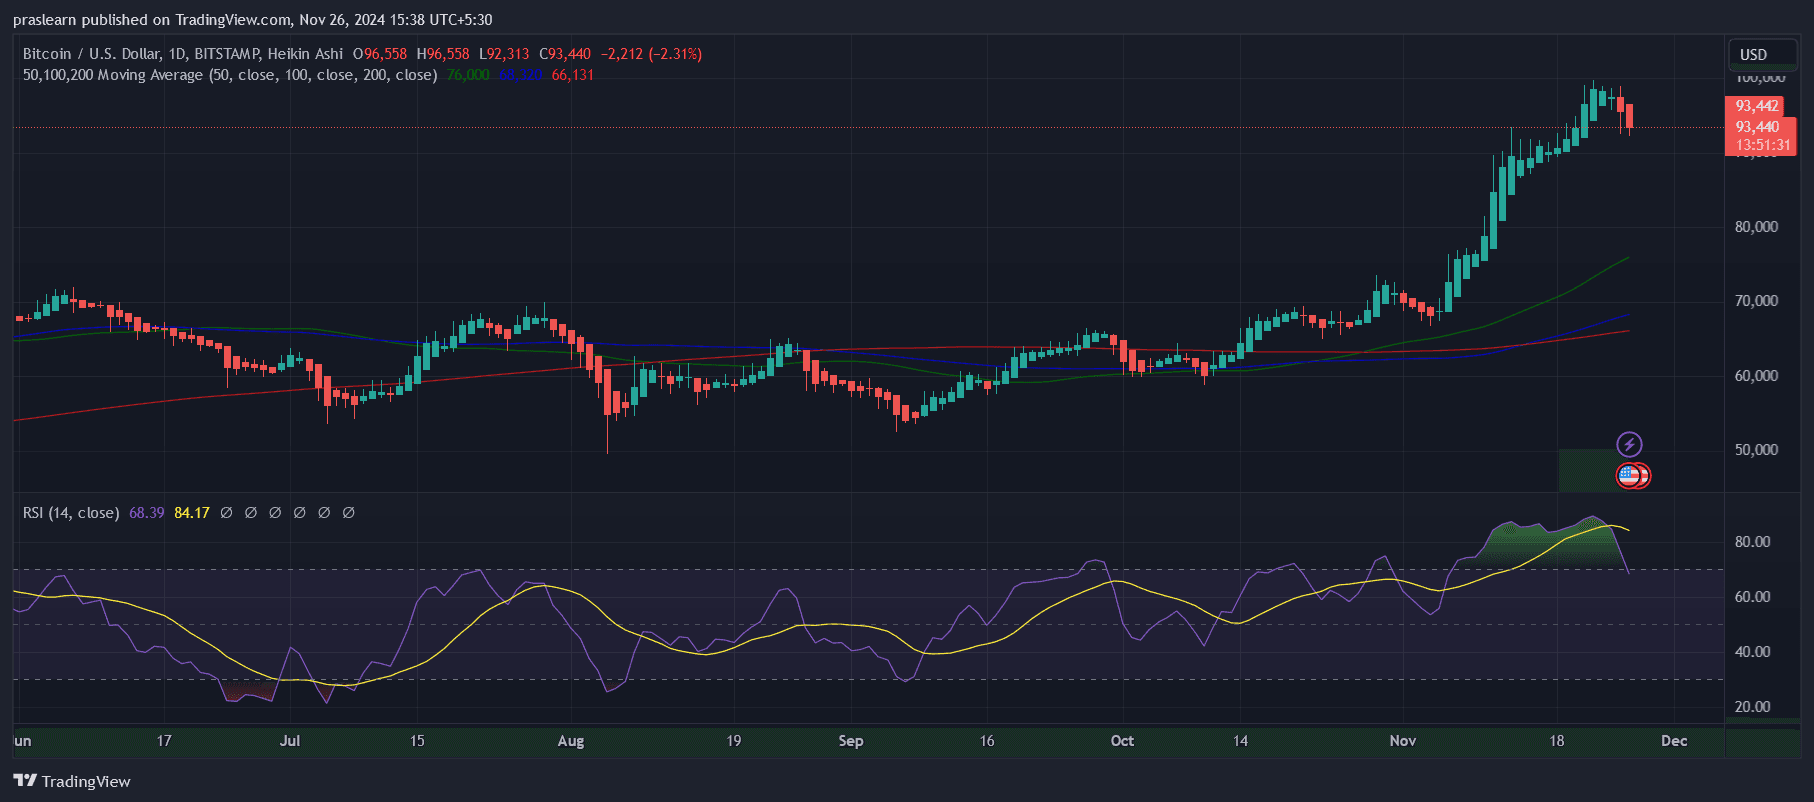This screenshot has width=1814, height=802.
Task: Click the 13:51:31 countdown price label
Action: tap(1762, 145)
